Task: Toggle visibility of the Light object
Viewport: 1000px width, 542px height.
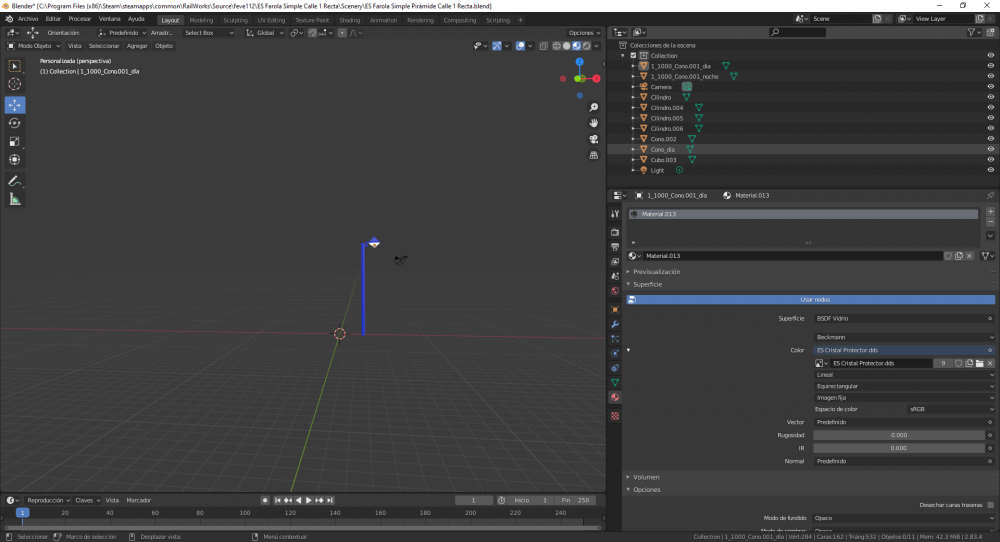Action: click(990, 170)
